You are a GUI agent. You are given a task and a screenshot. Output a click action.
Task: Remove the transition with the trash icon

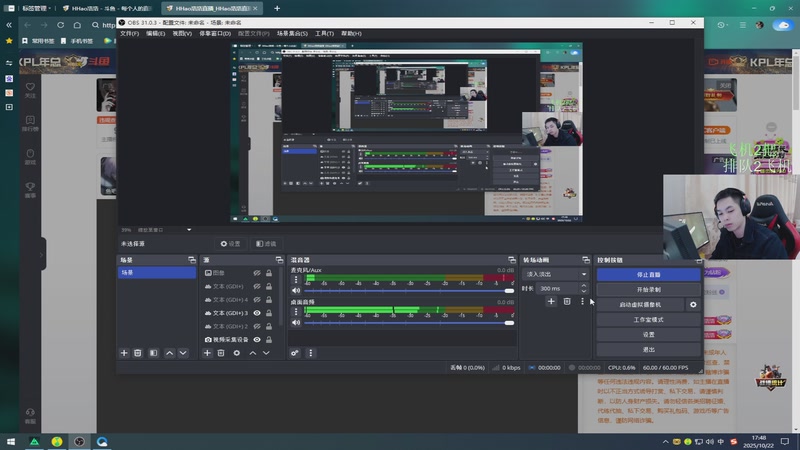click(x=567, y=302)
